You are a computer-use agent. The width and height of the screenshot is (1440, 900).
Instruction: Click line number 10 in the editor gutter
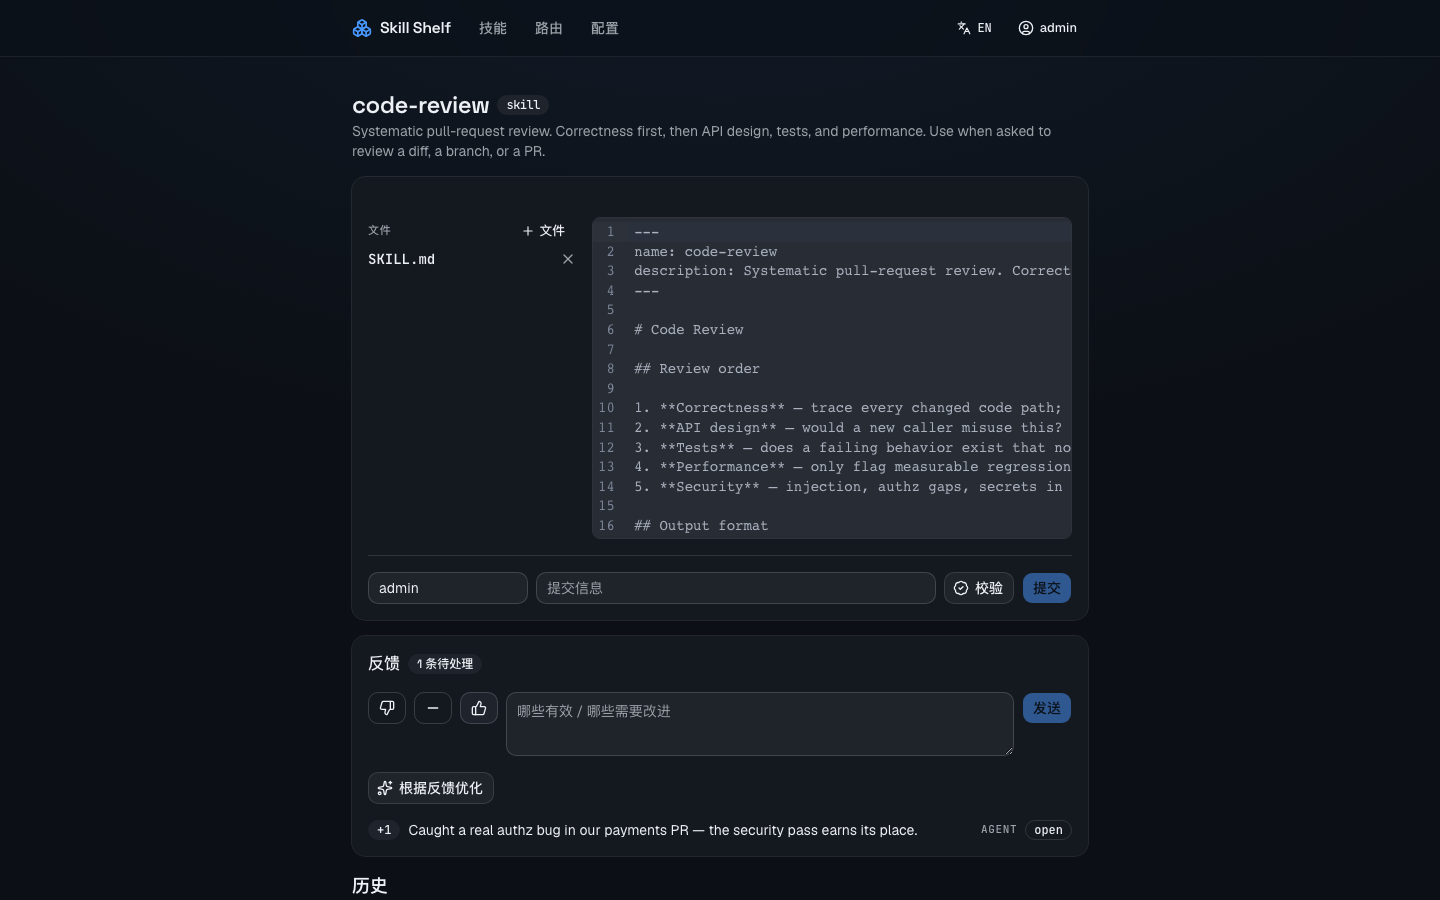tap(606, 408)
